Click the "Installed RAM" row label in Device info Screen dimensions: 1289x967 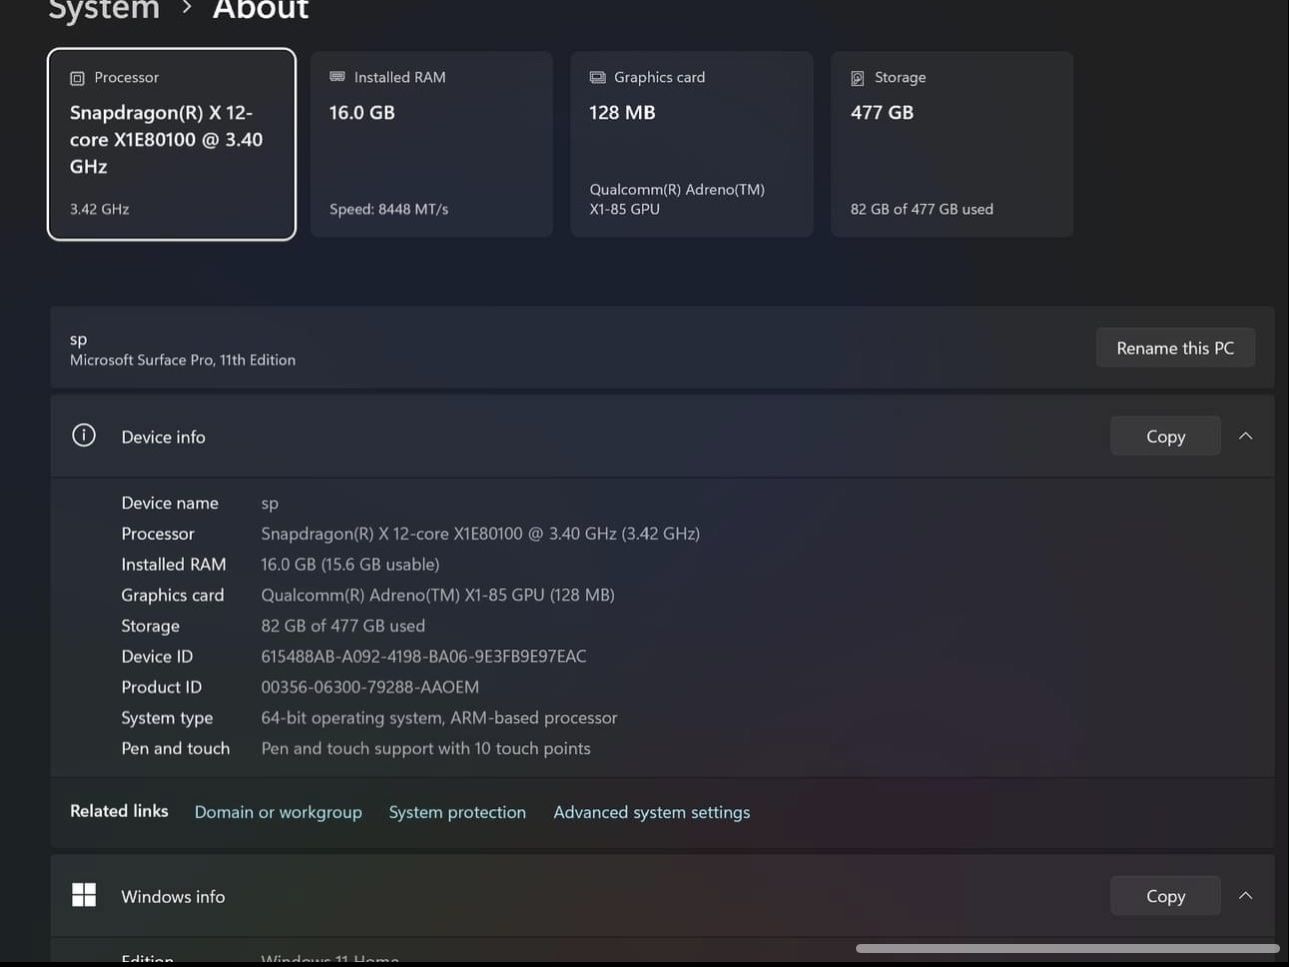click(x=174, y=565)
